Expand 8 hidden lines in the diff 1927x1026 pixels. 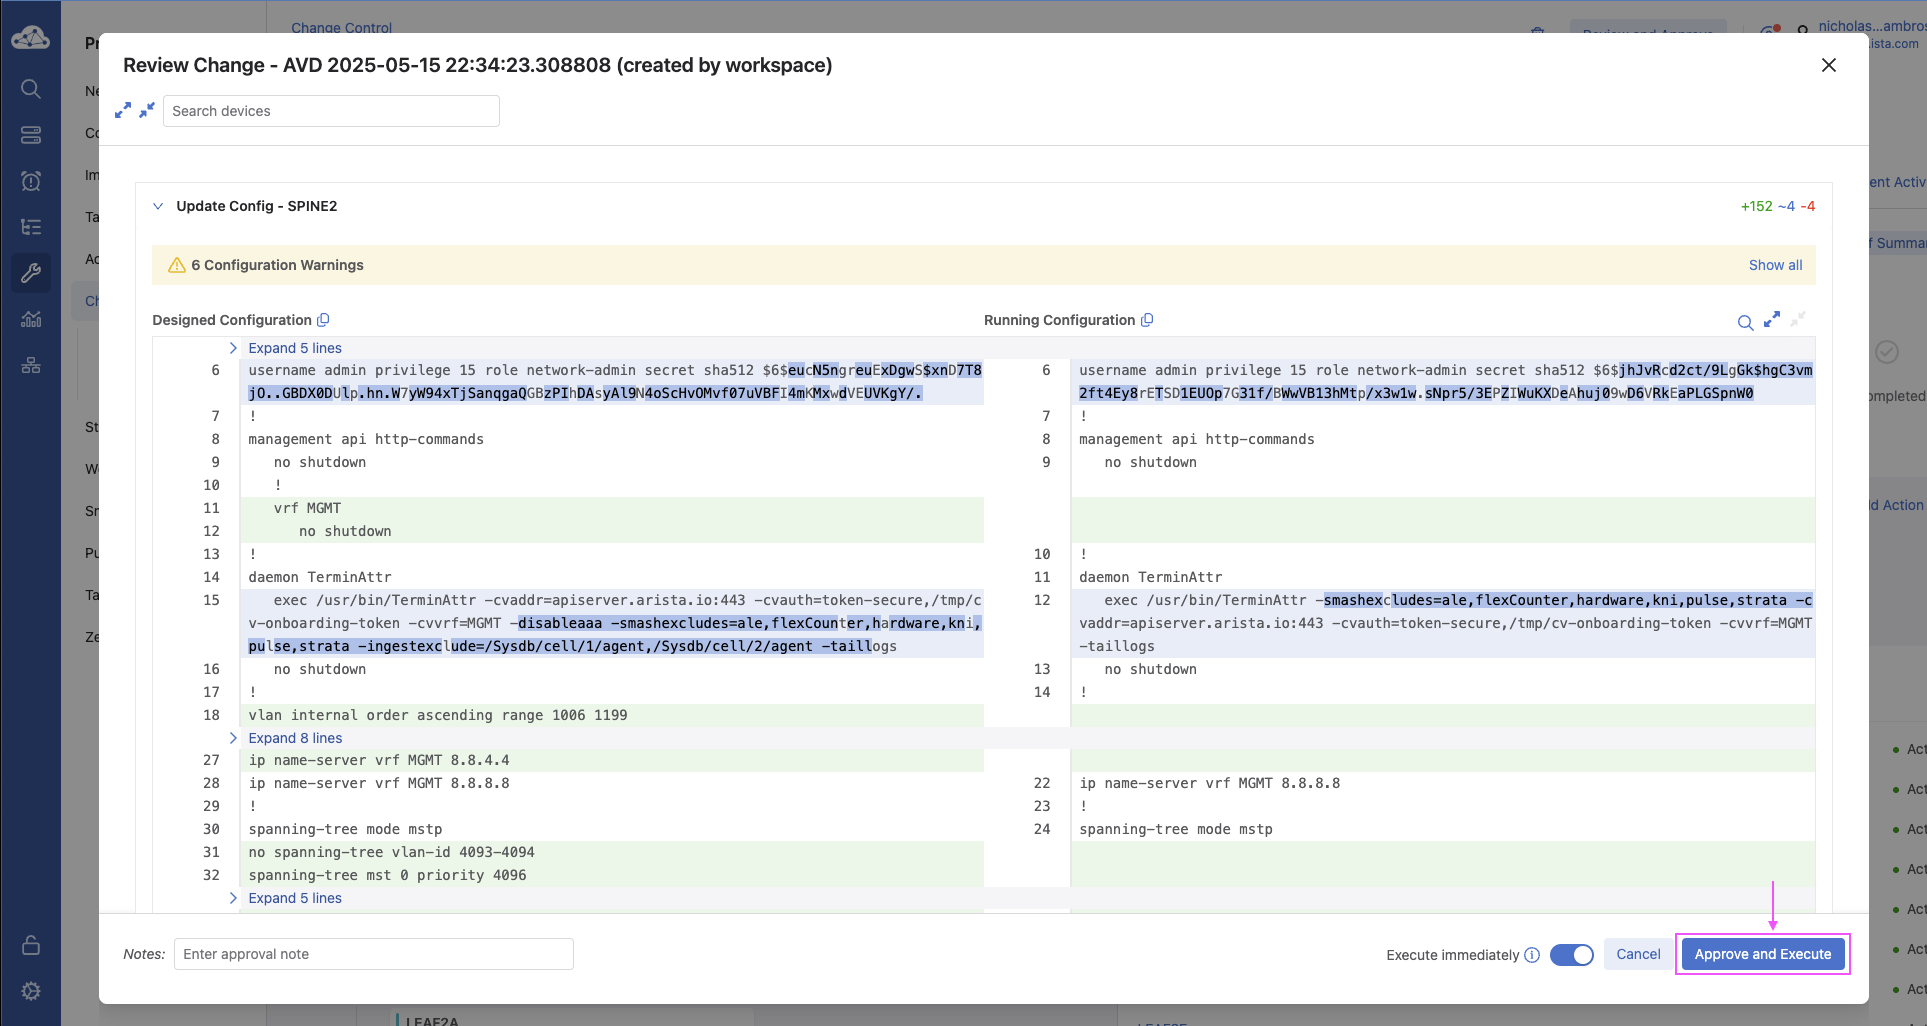point(294,738)
